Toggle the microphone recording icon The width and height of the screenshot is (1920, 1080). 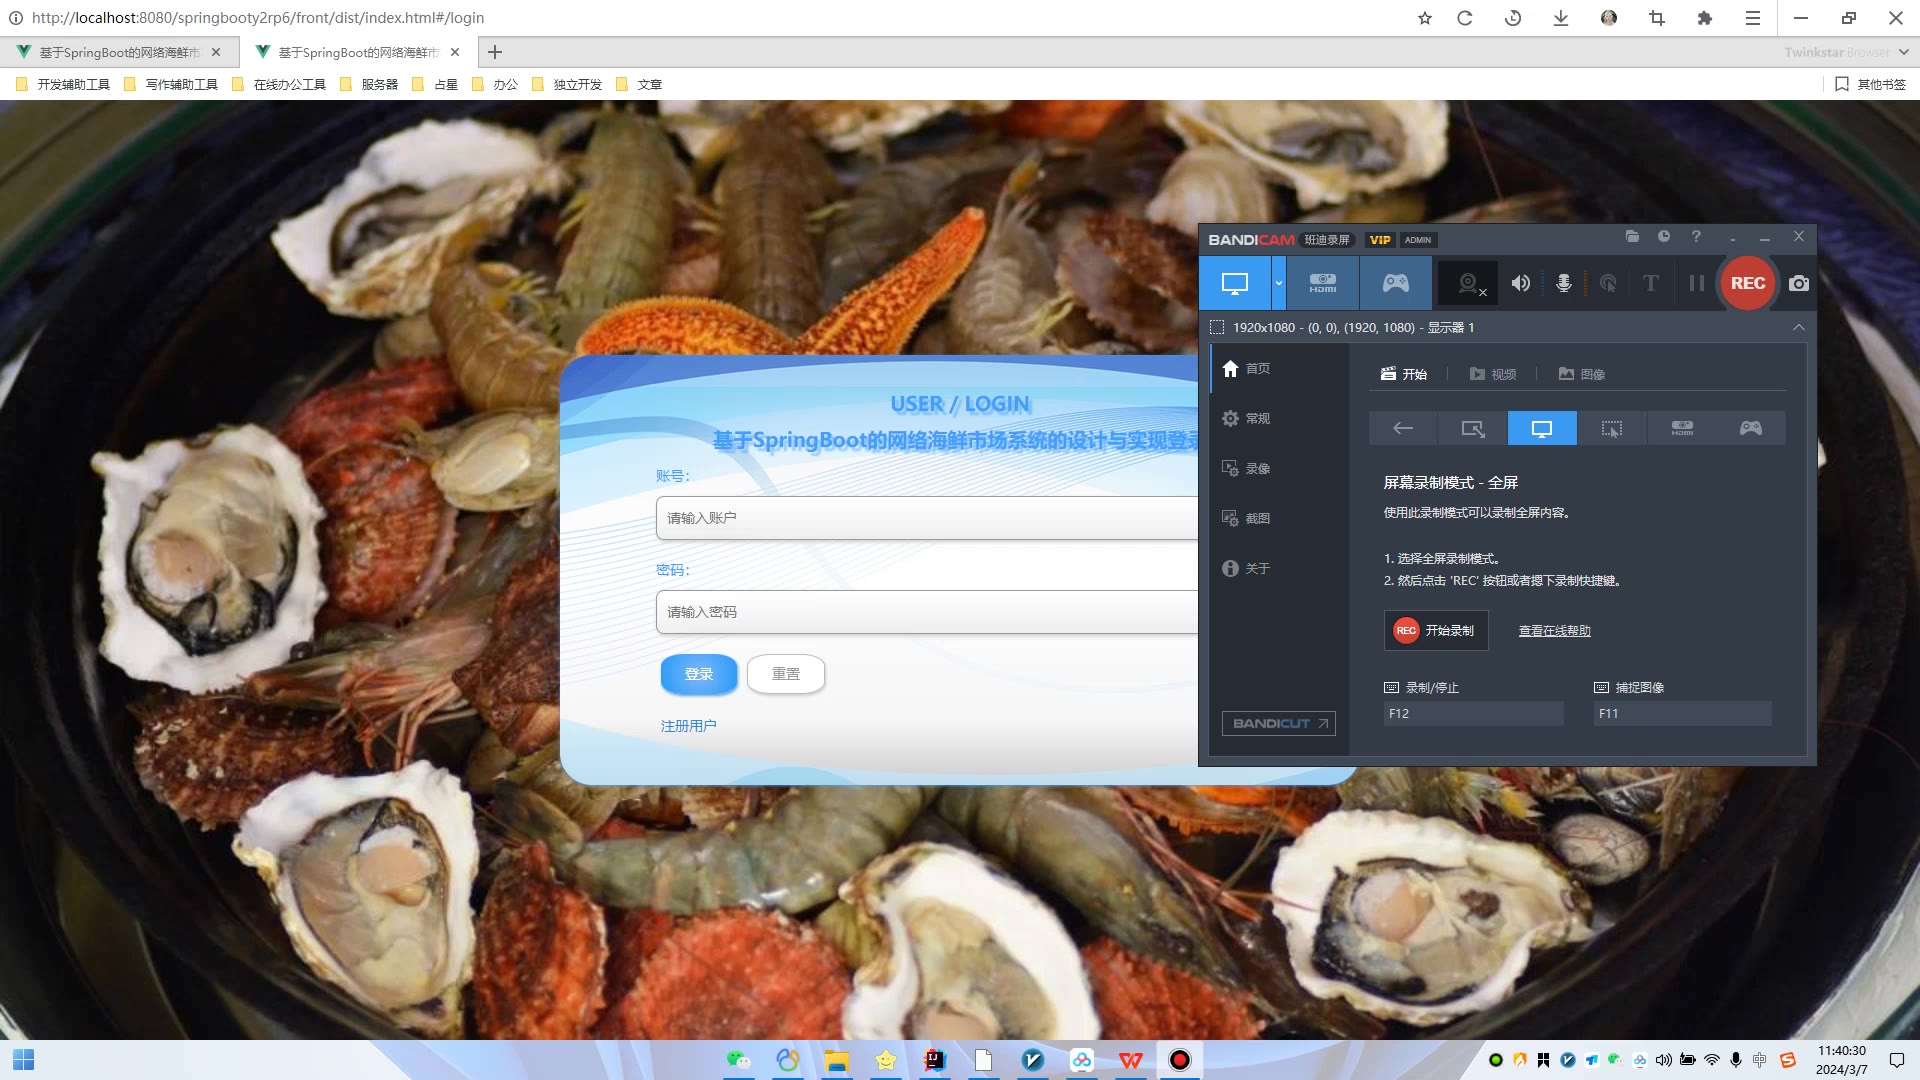coord(1564,283)
